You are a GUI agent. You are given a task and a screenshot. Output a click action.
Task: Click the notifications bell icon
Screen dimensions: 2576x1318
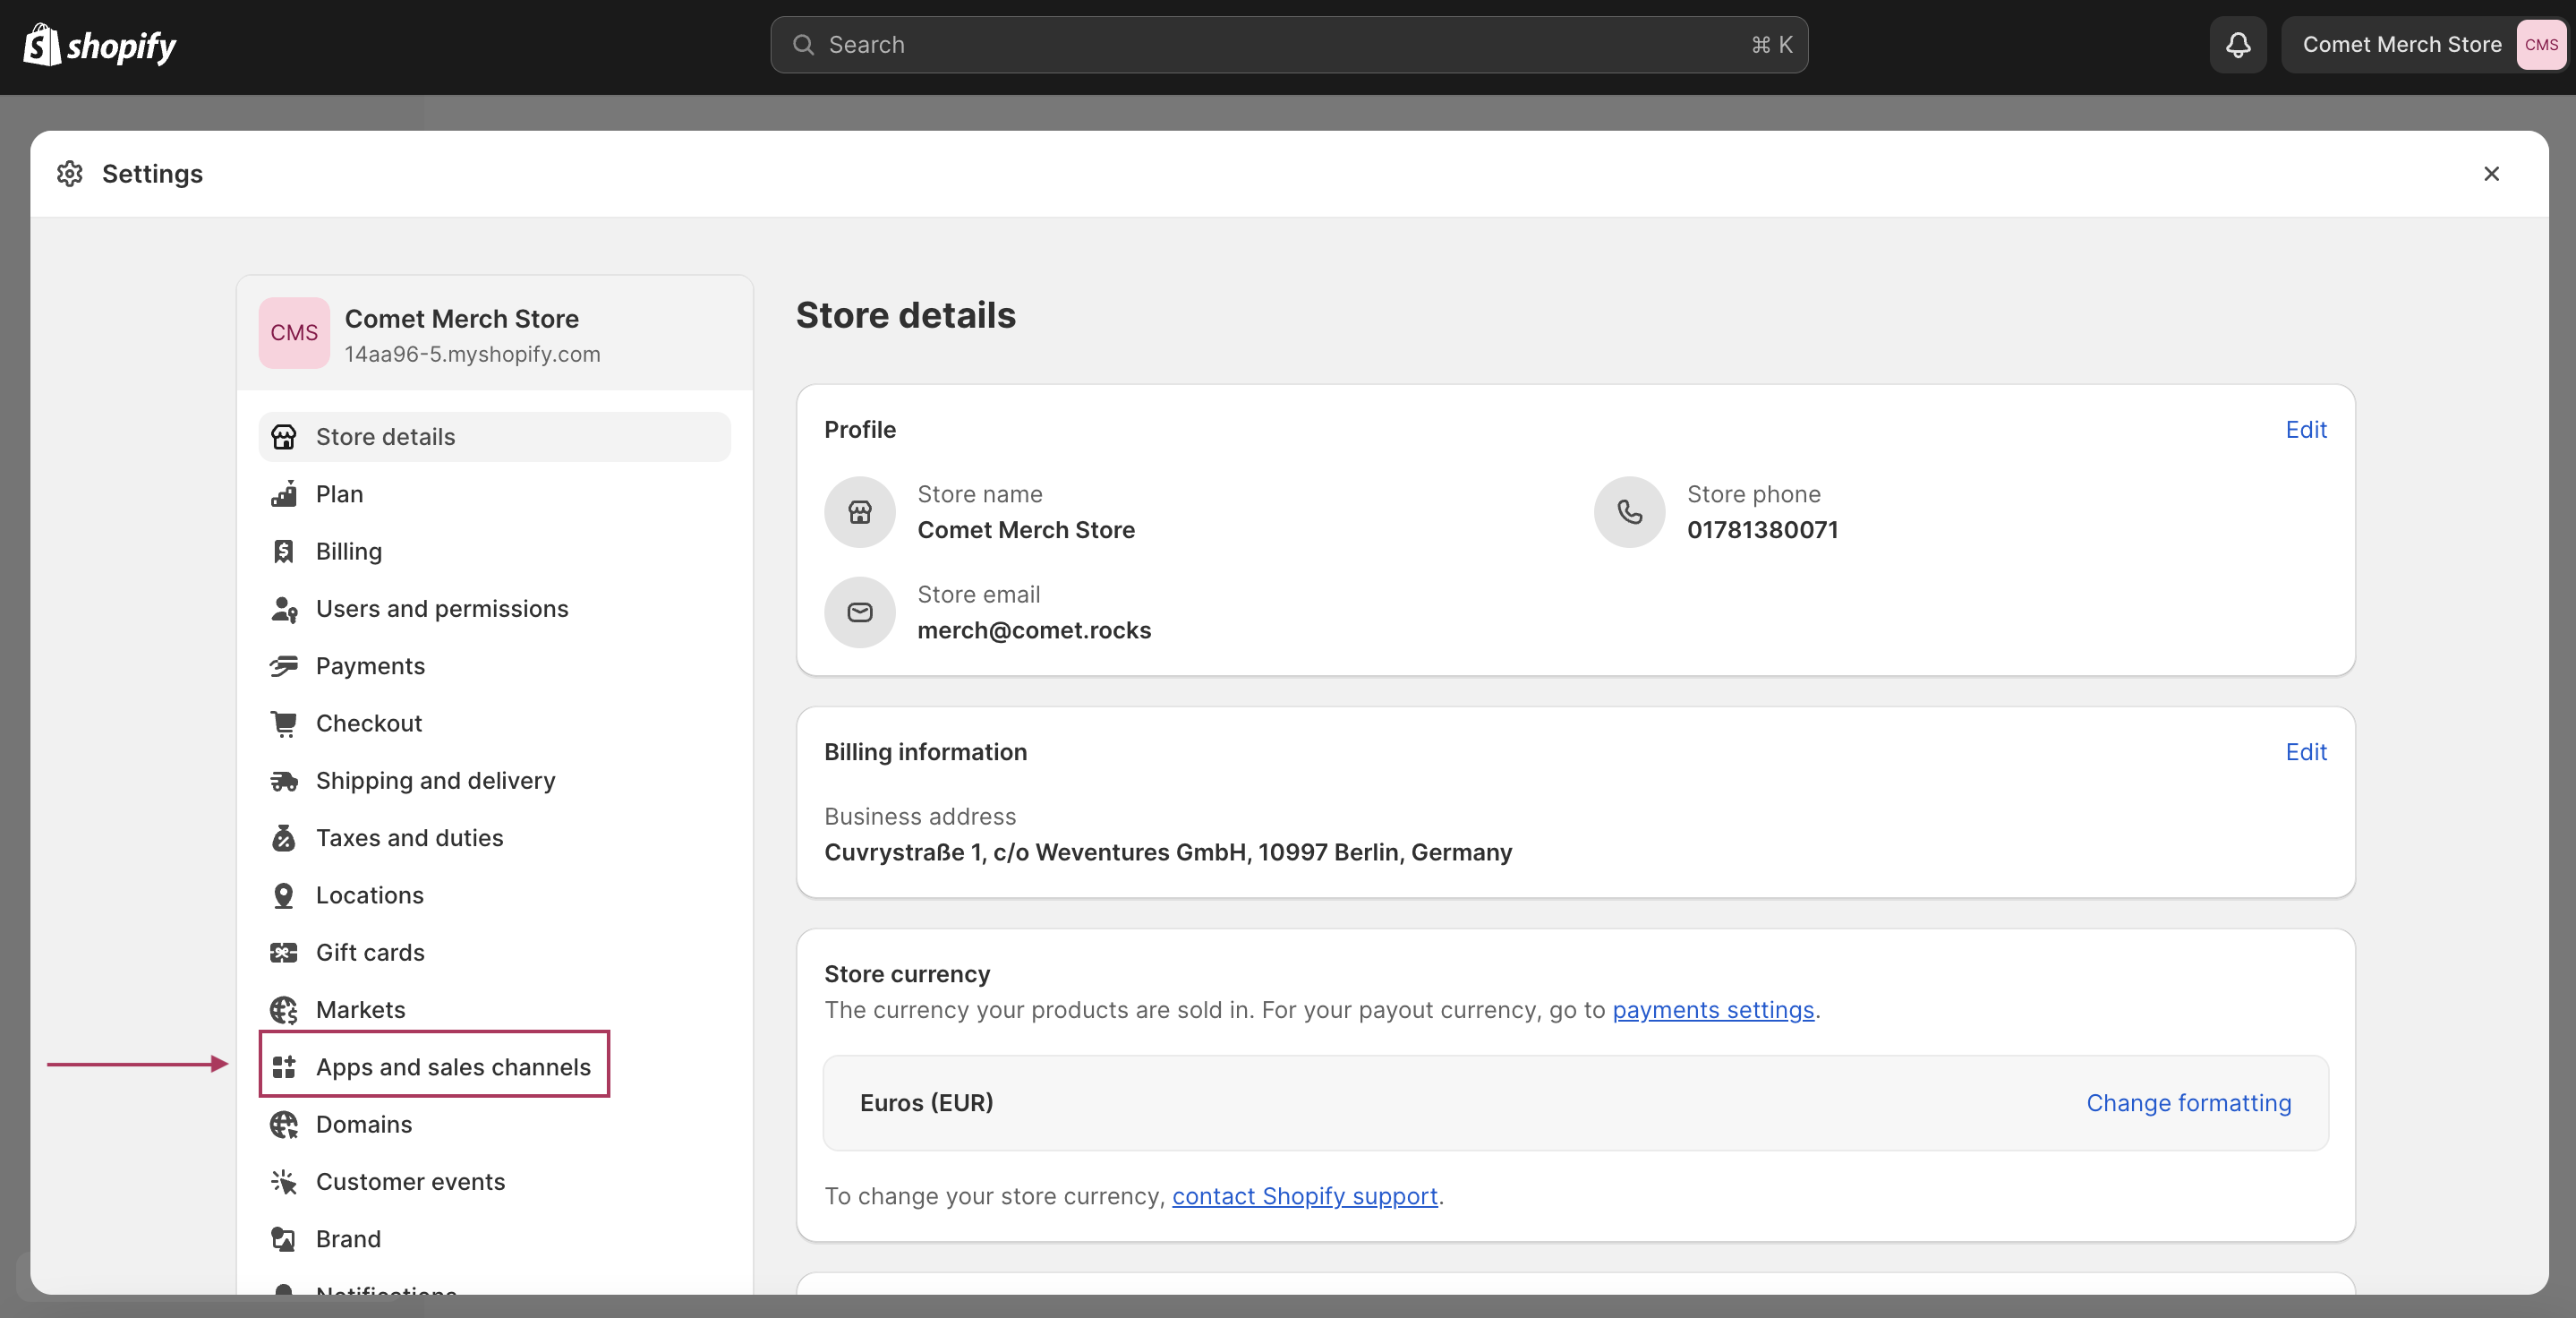(2238, 45)
